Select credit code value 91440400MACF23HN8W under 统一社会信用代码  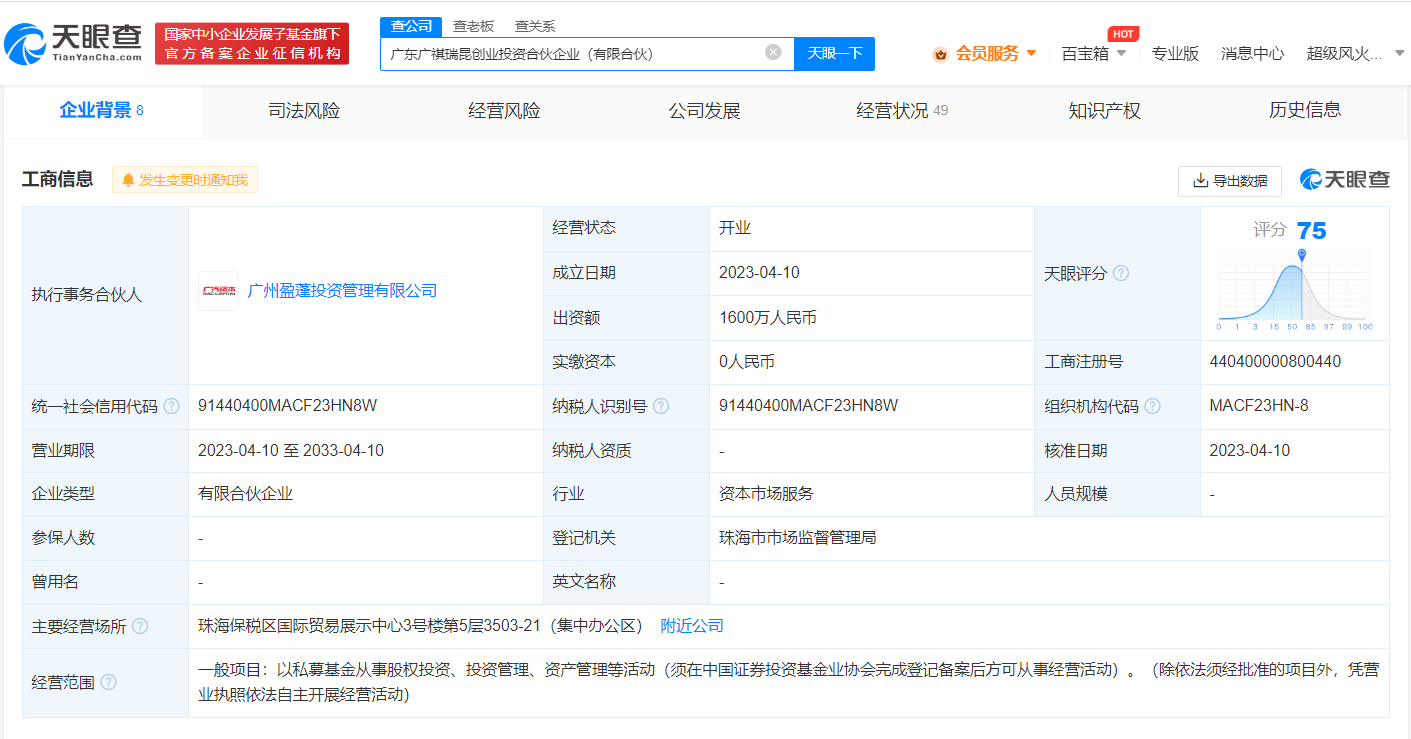pos(287,406)
